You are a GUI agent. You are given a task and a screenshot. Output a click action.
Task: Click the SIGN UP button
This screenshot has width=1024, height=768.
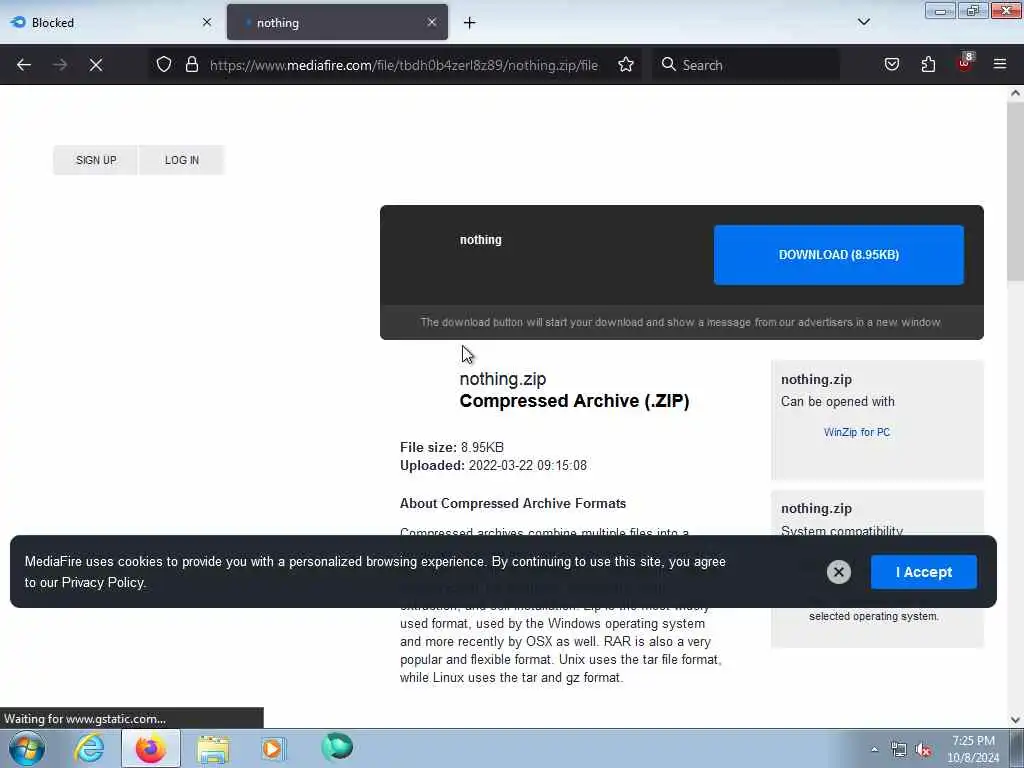(96, 160)
